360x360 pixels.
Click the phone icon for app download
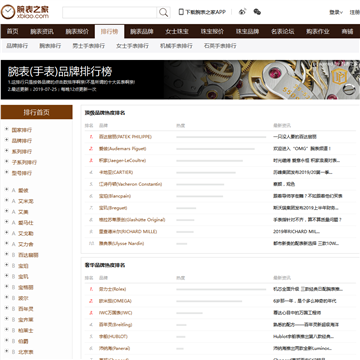[181, 12]
